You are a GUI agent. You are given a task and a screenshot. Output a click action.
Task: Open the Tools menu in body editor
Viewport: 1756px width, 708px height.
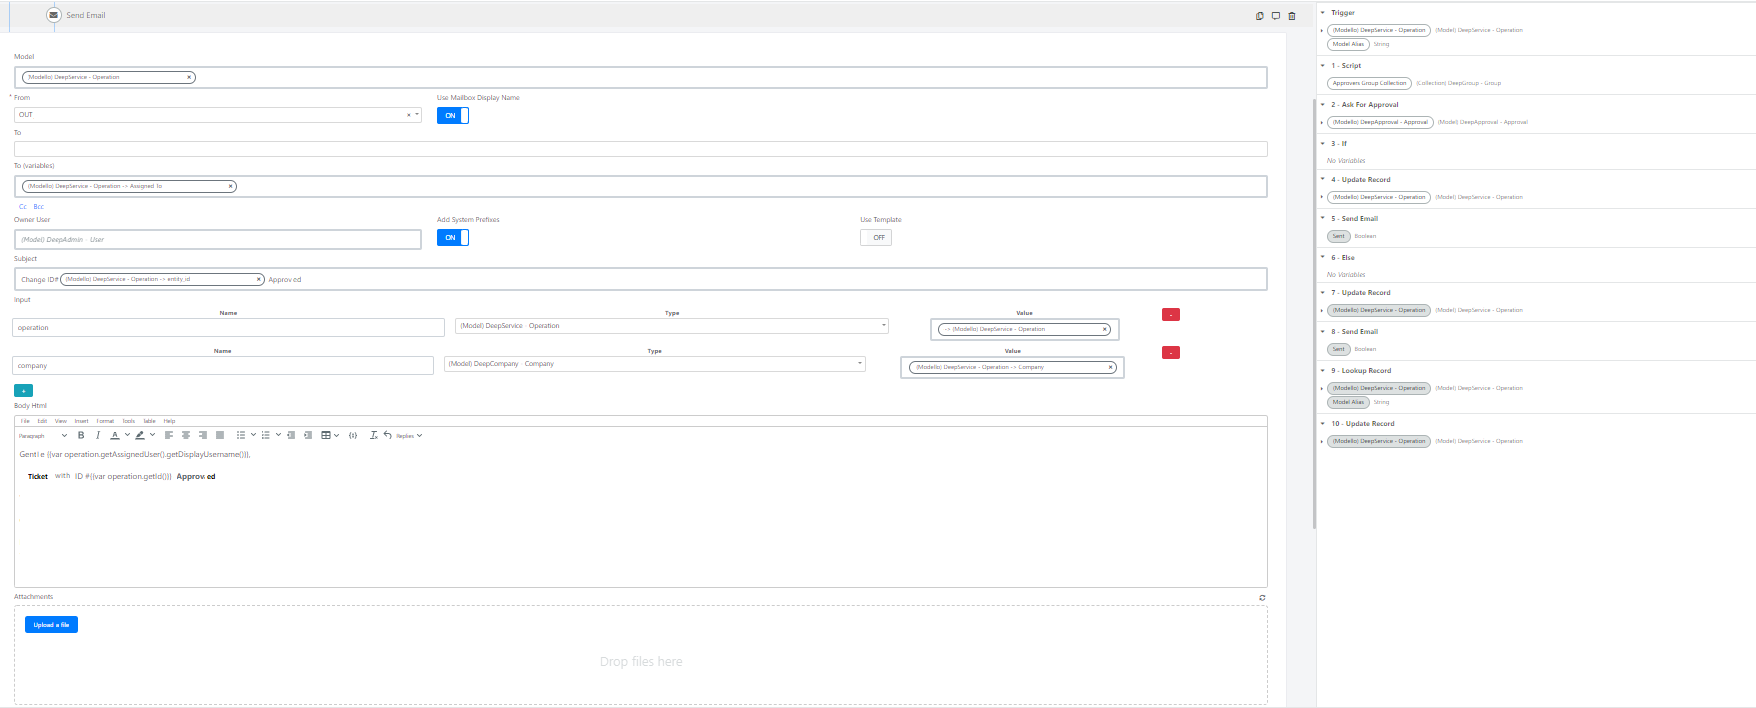tap(128, 421)
